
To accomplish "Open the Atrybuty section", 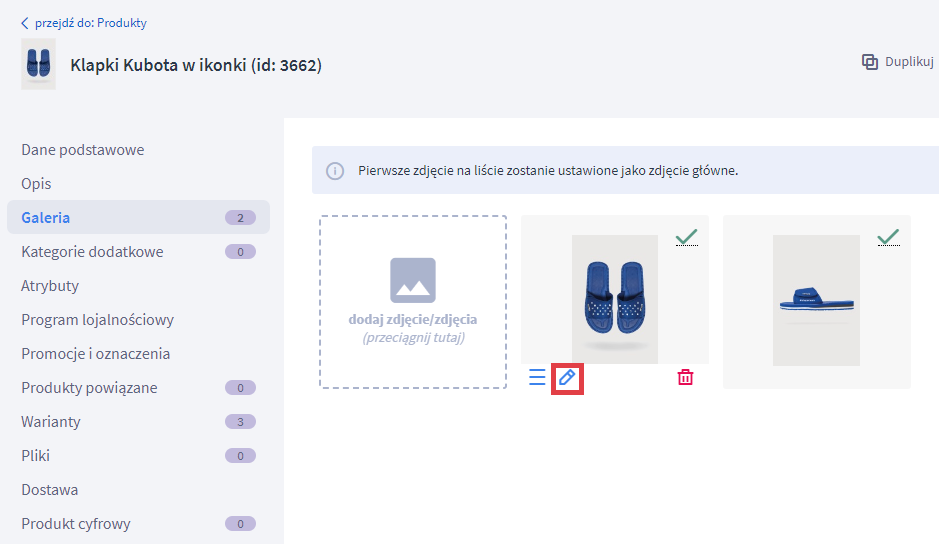I will point(50,286).
